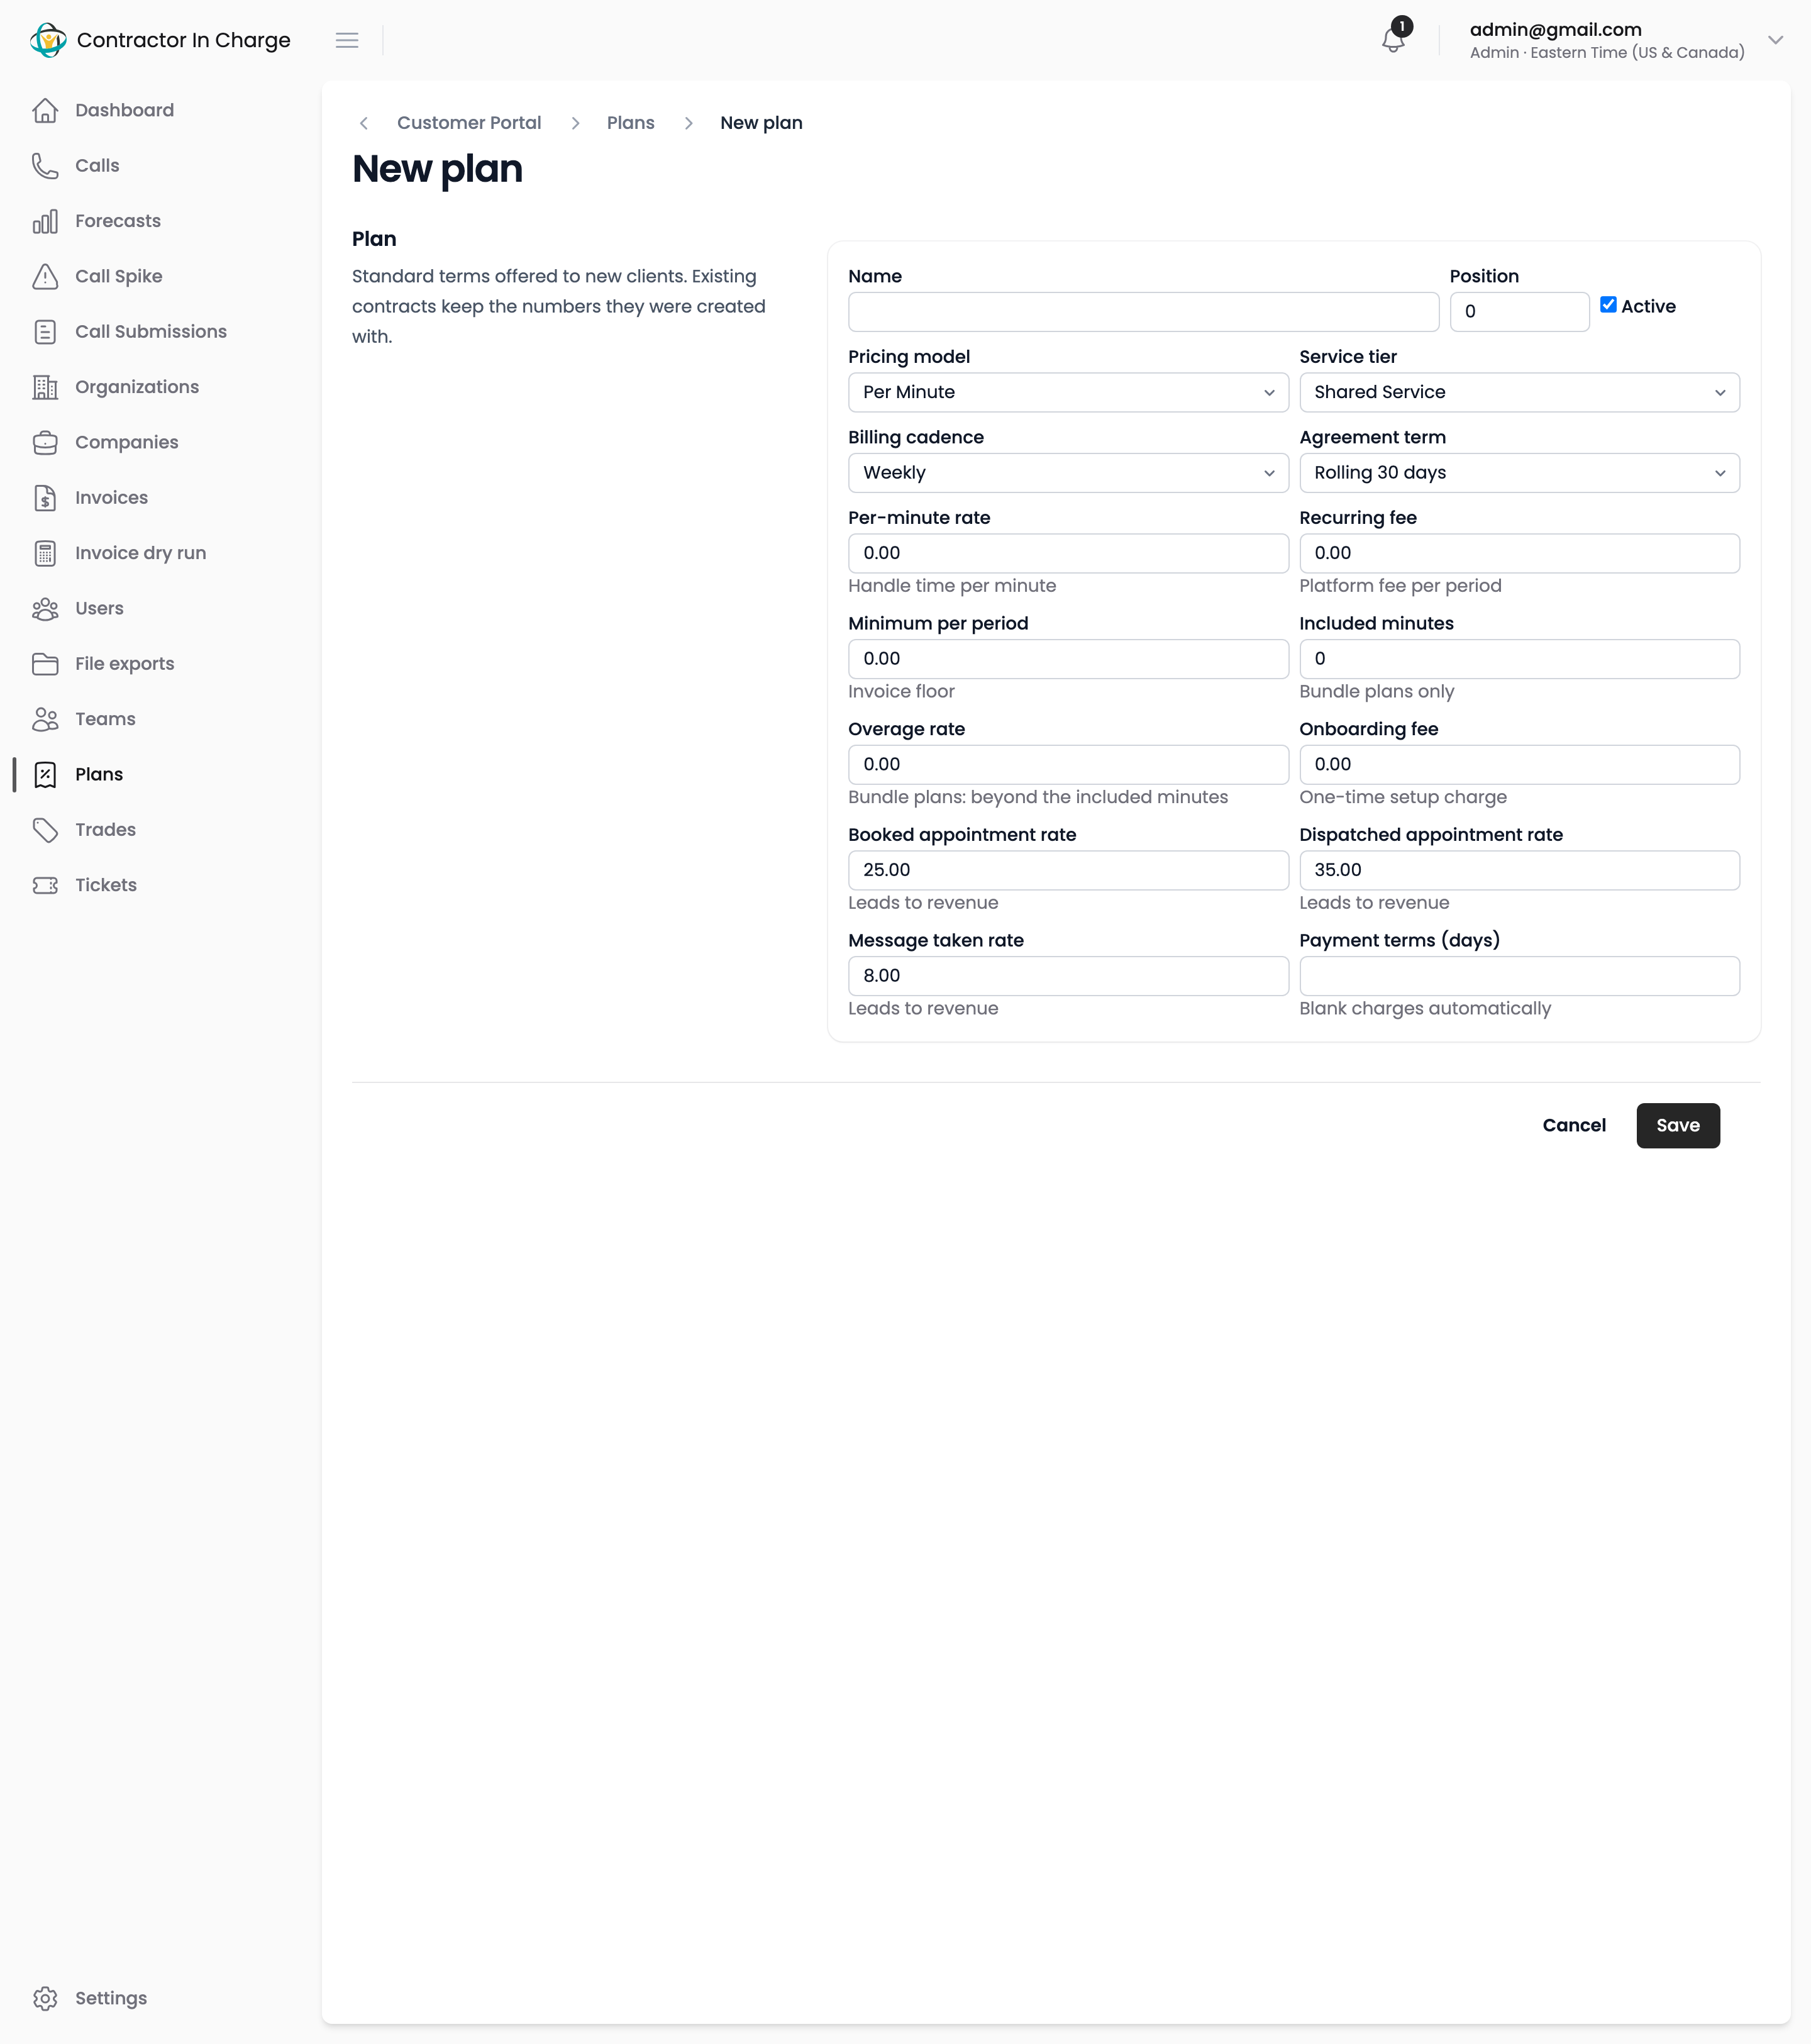Screen dimensions: 1811x2044
Task: Open the Call Submissions document icon
Action: tap(45, 332)
